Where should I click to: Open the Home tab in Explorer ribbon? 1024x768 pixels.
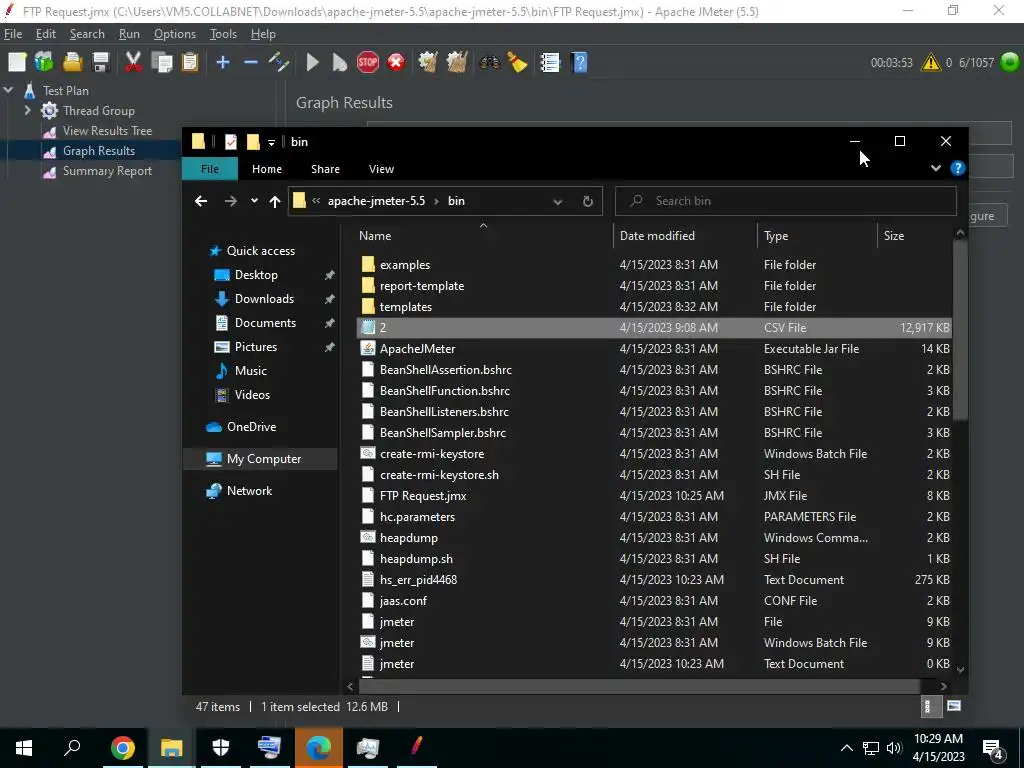267,168
